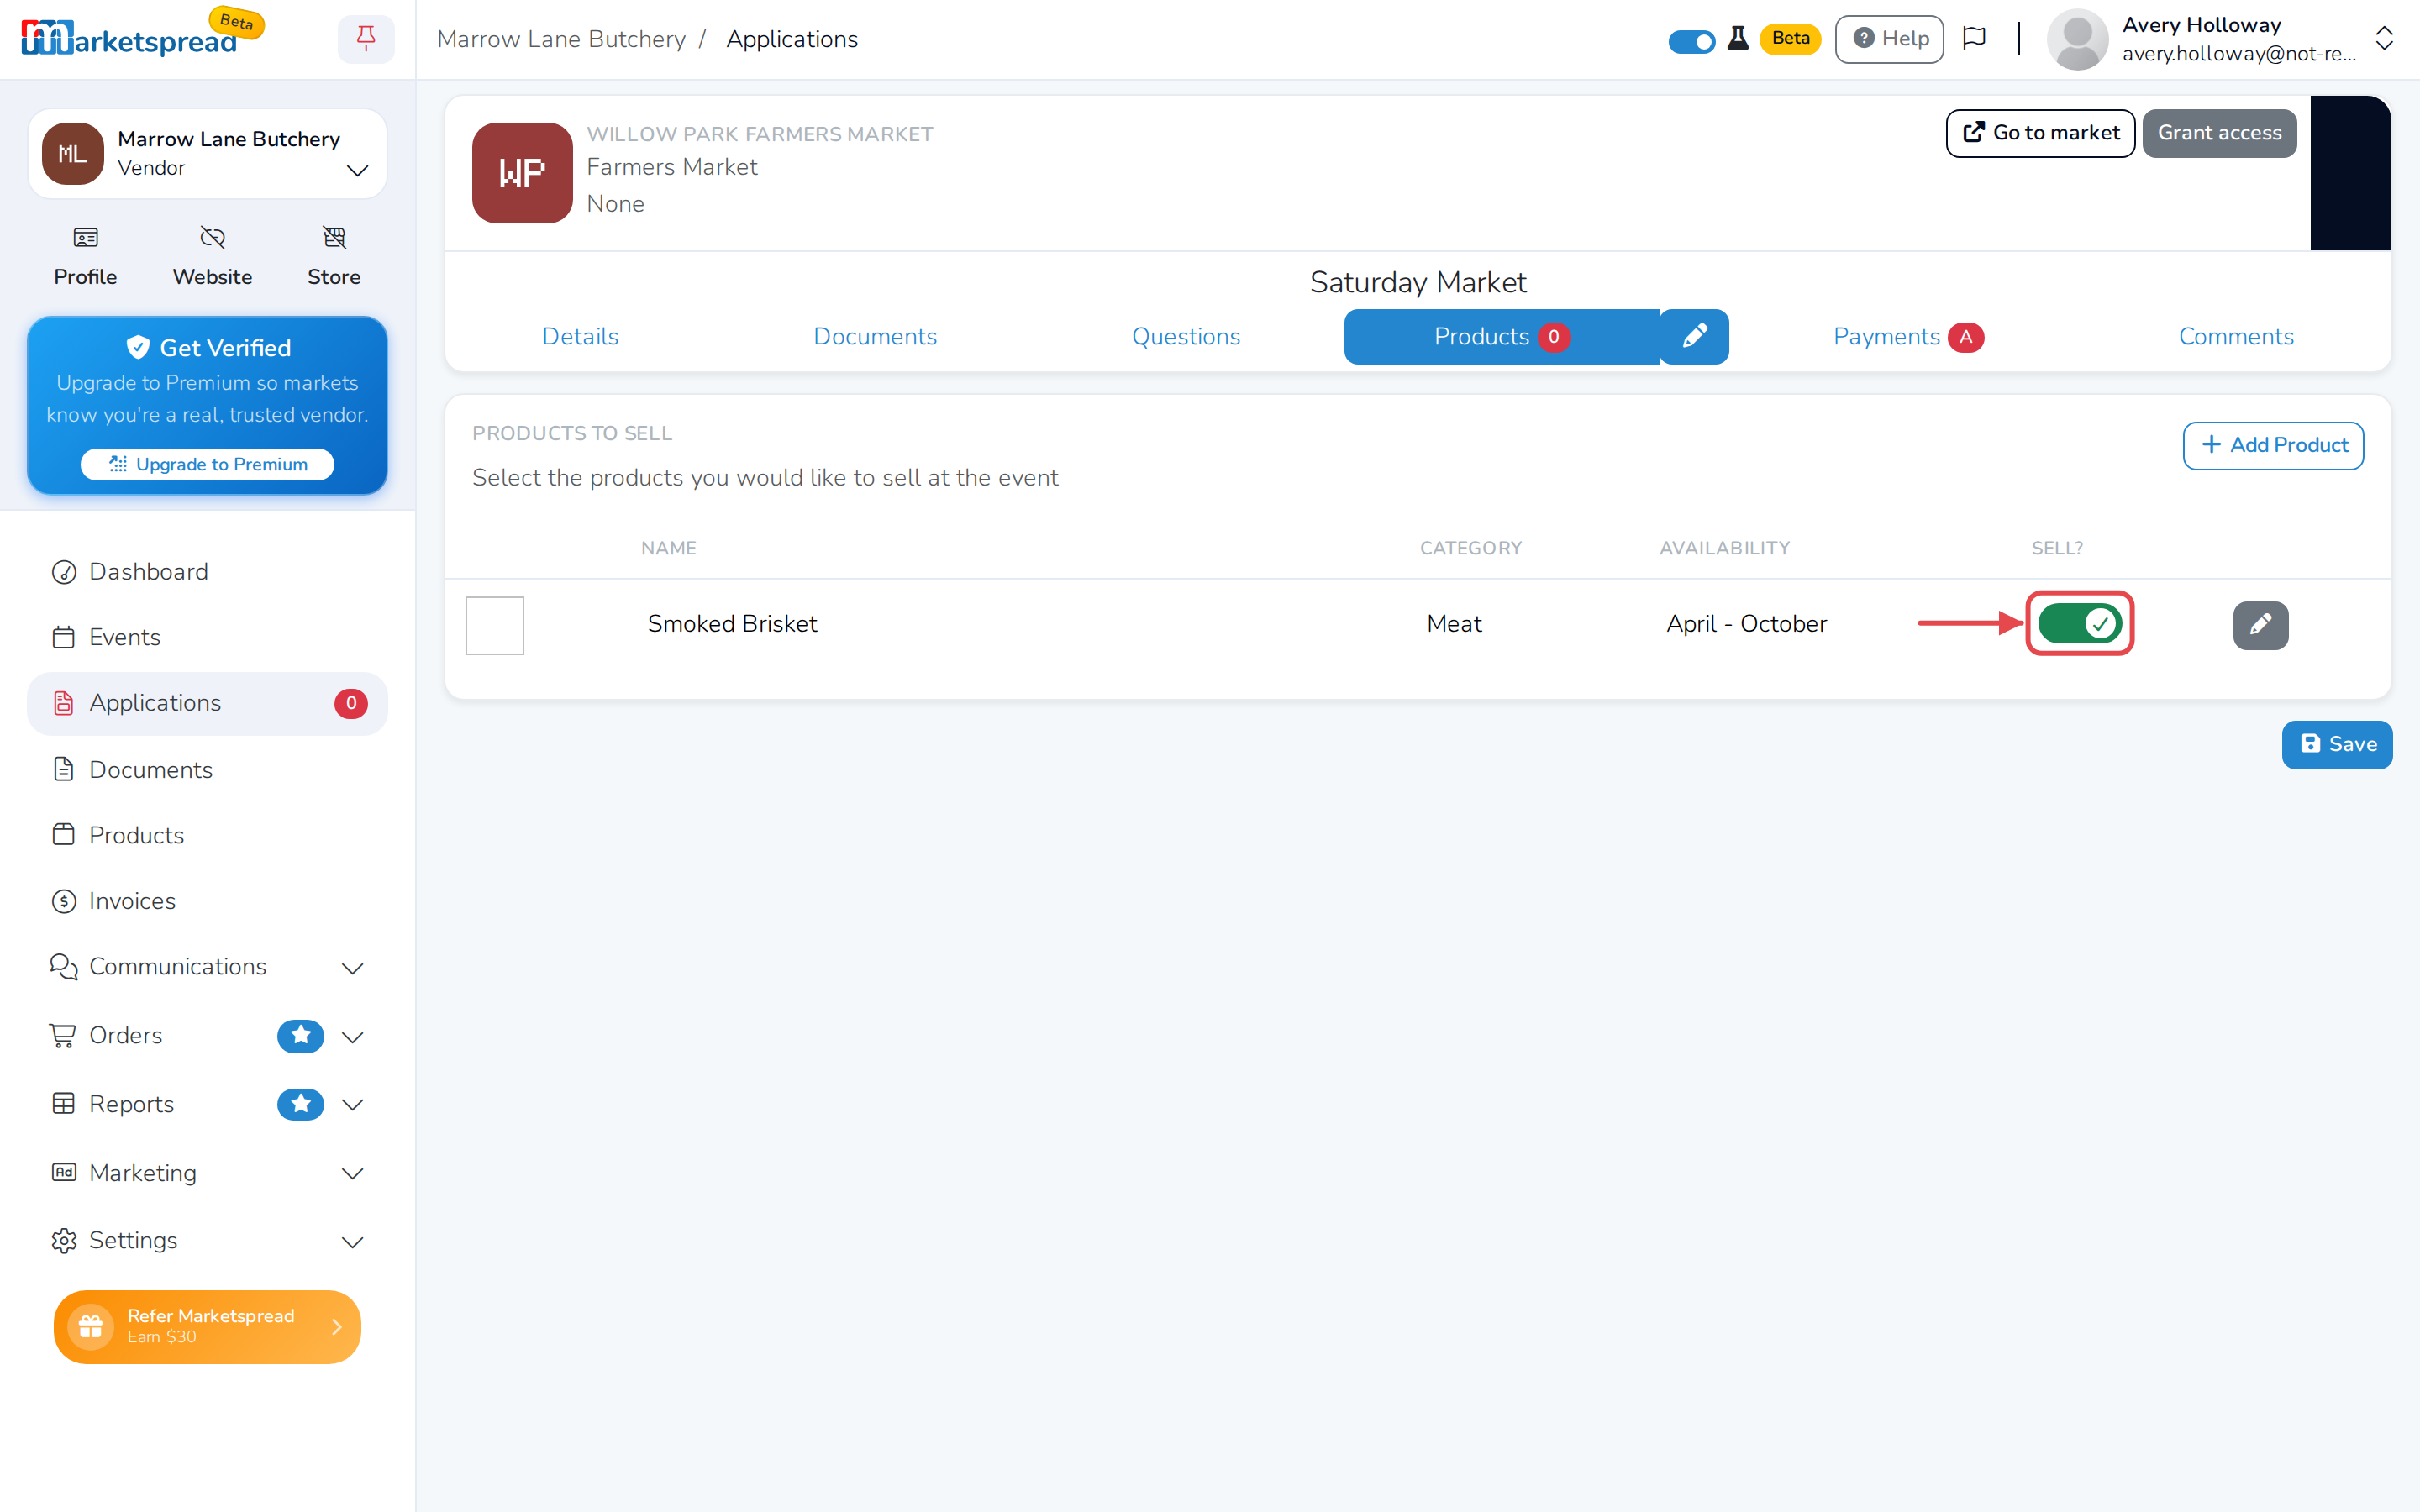Image resolution: width=2420 pixels, height=1512 pixels.
Task: Open the Profile icon in sidebar
Action: click(85, 237)
